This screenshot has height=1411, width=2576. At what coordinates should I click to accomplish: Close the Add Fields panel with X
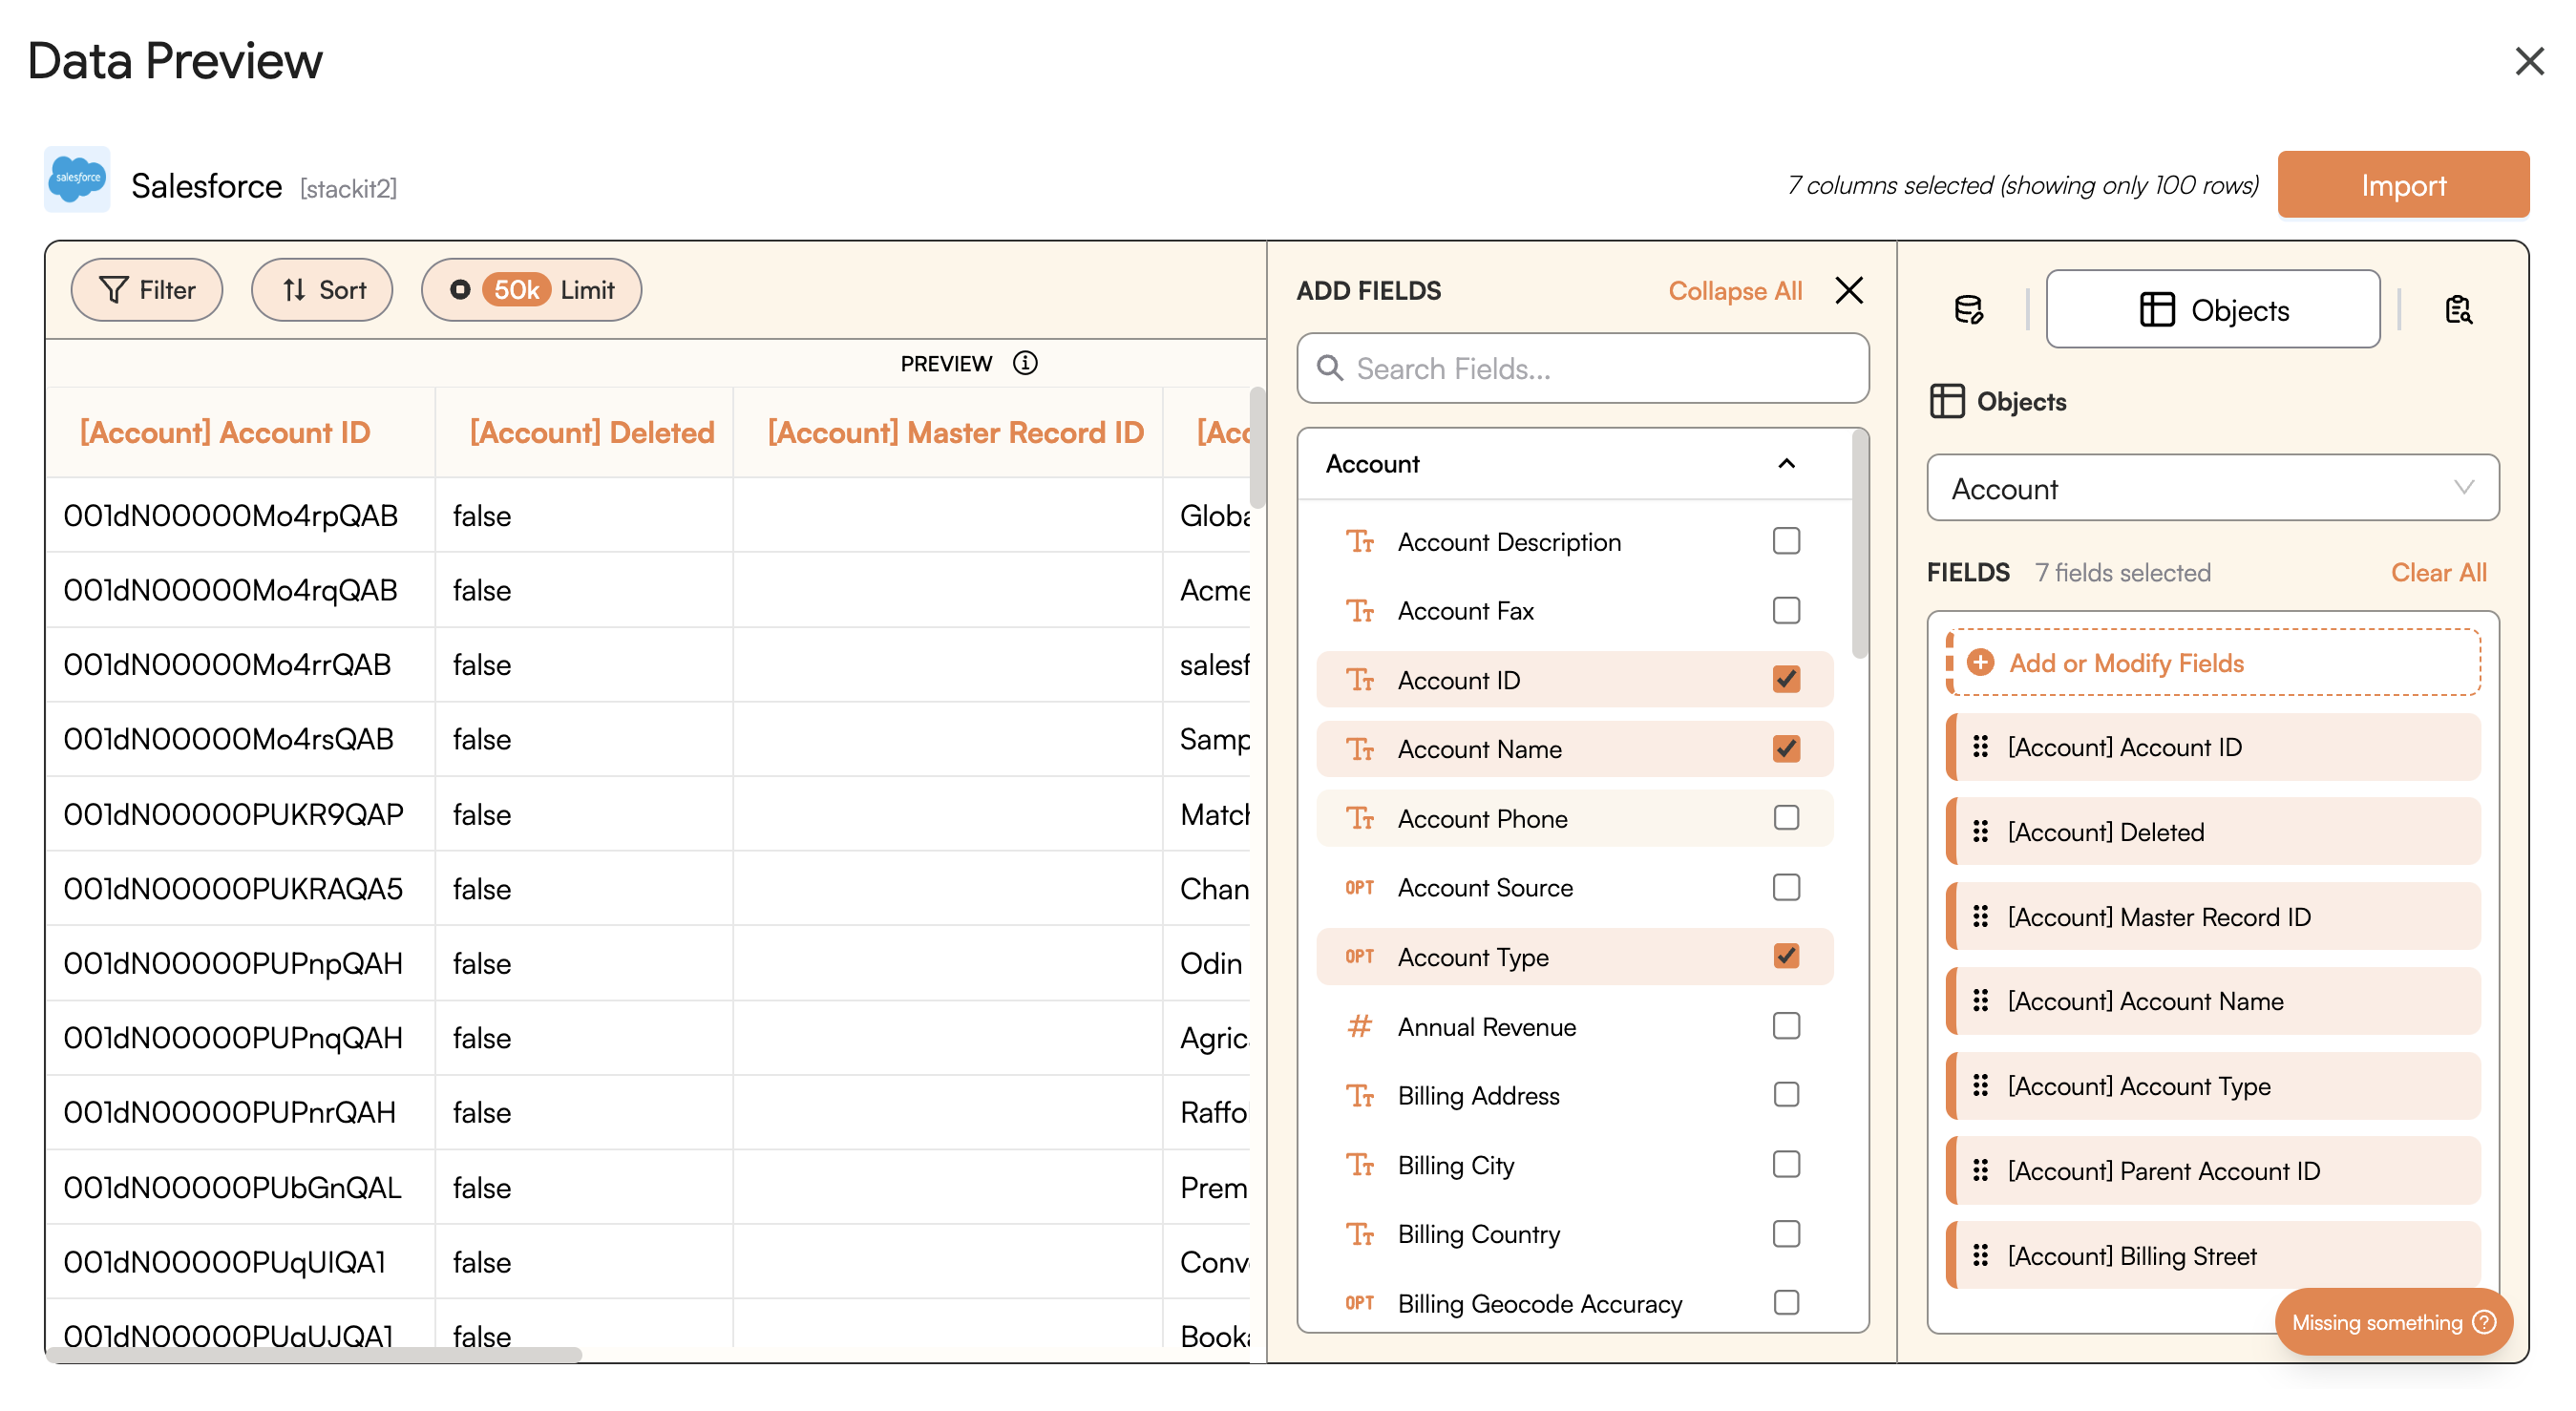pos(1849,291)
